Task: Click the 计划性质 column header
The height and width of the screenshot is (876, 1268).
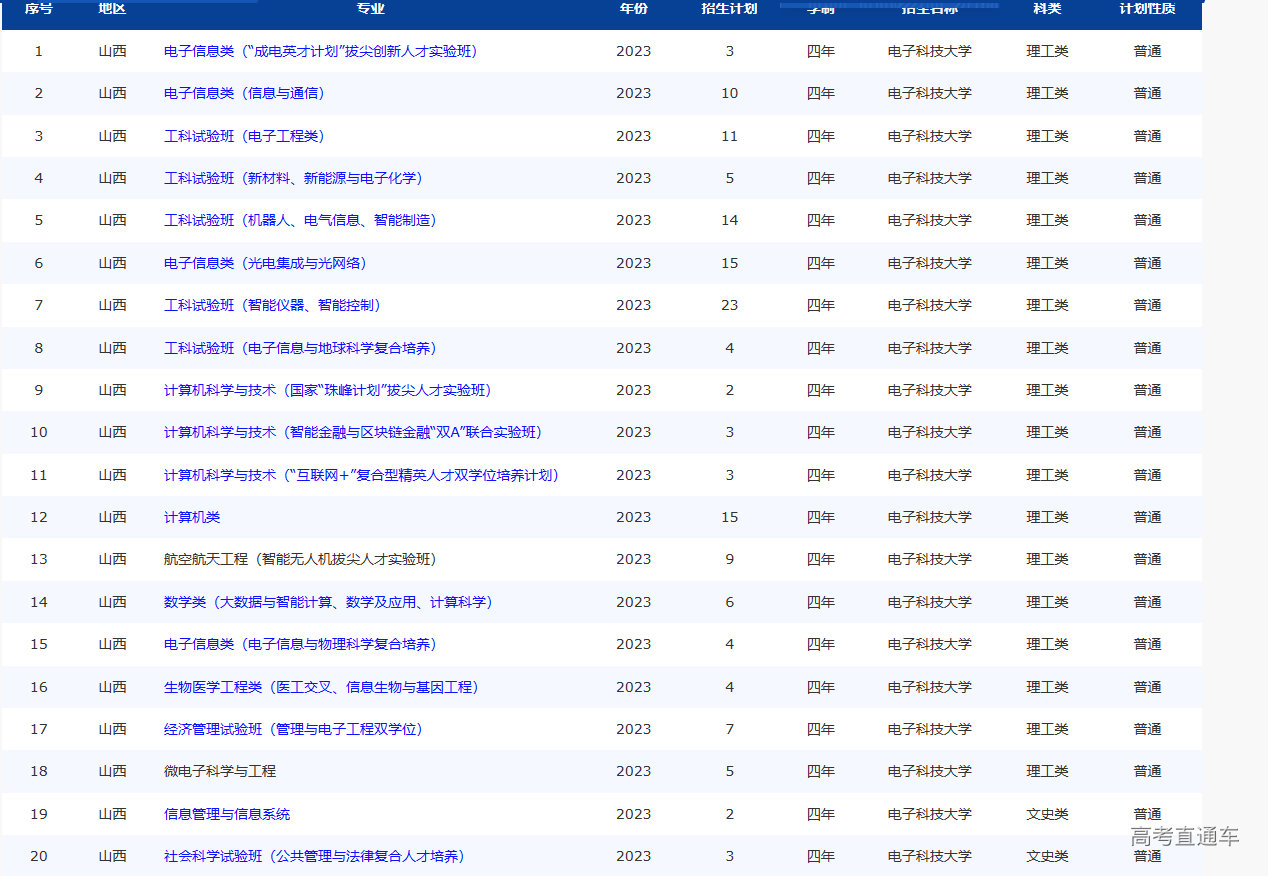Action: pos(1147,9)
